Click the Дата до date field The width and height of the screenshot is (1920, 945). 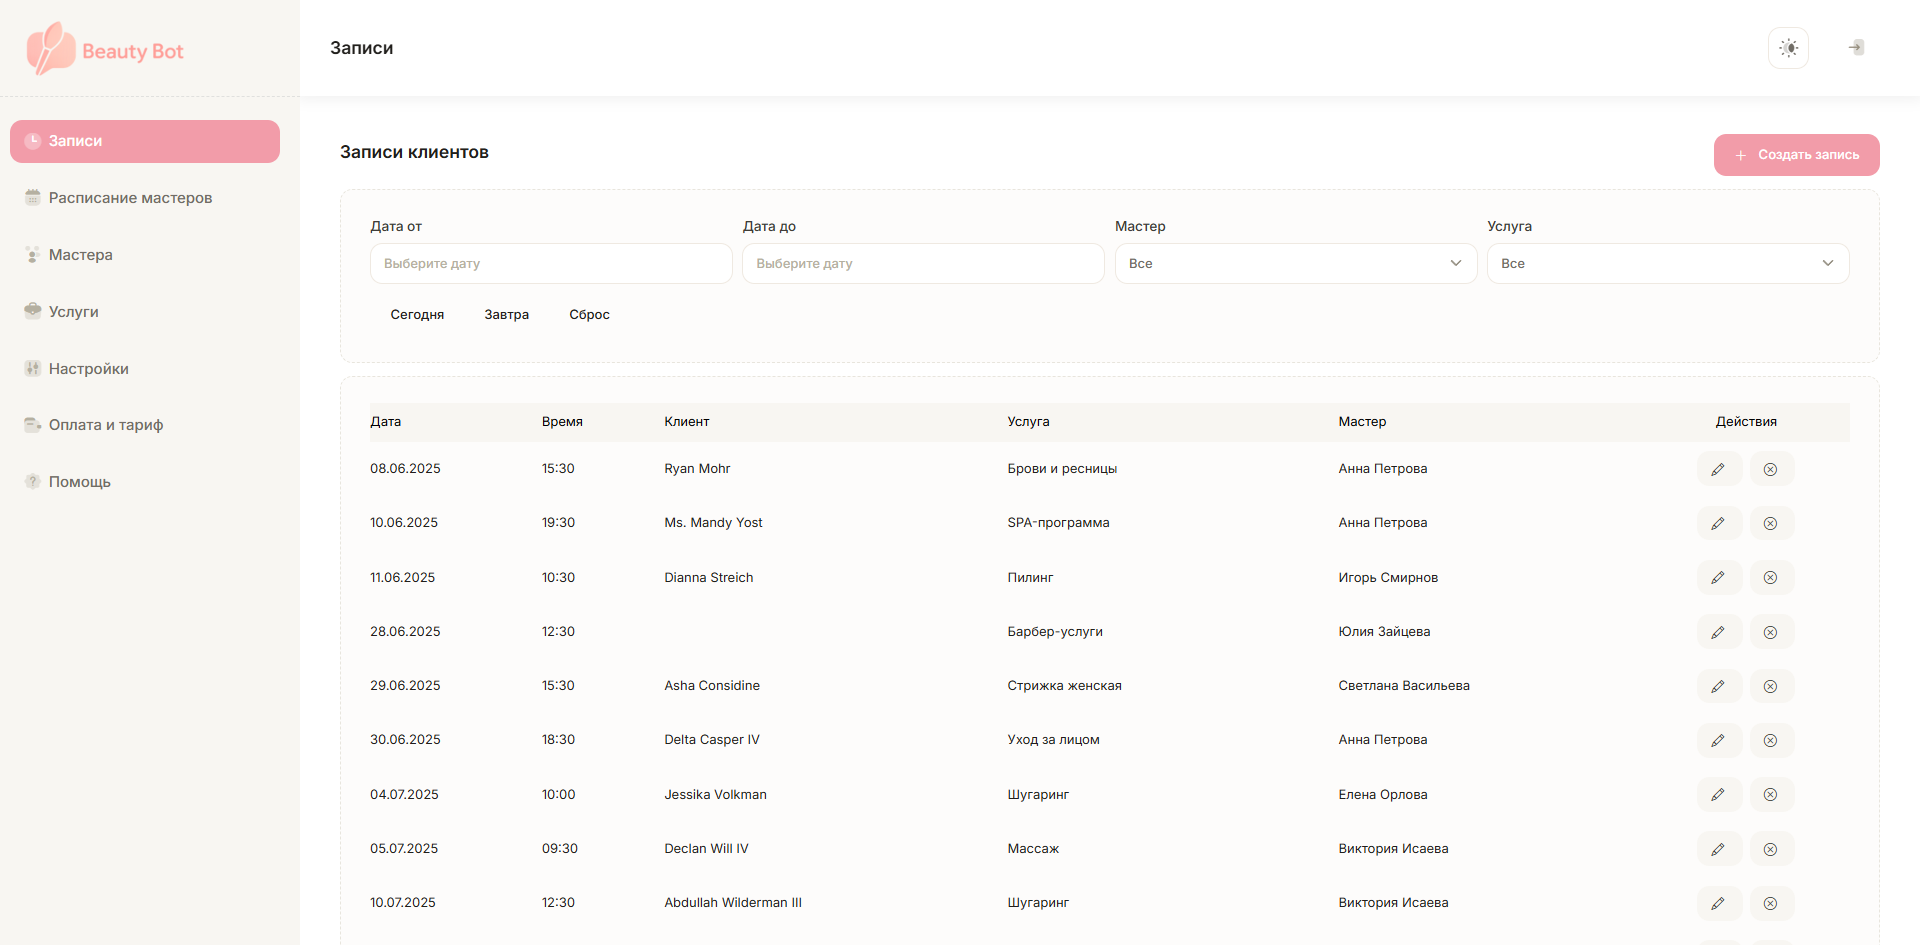(922, 264)
